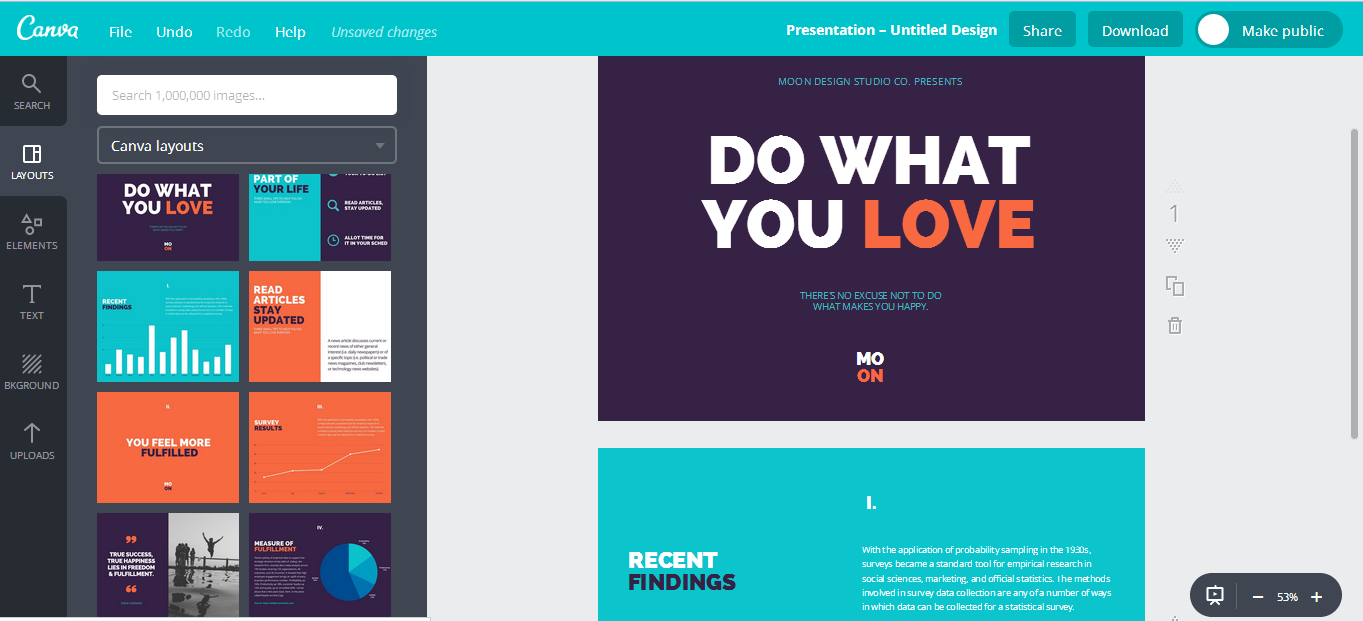Delete the page with the trash icon
The height and width of the screenshot is (621, 1363).
(1175, 325)
